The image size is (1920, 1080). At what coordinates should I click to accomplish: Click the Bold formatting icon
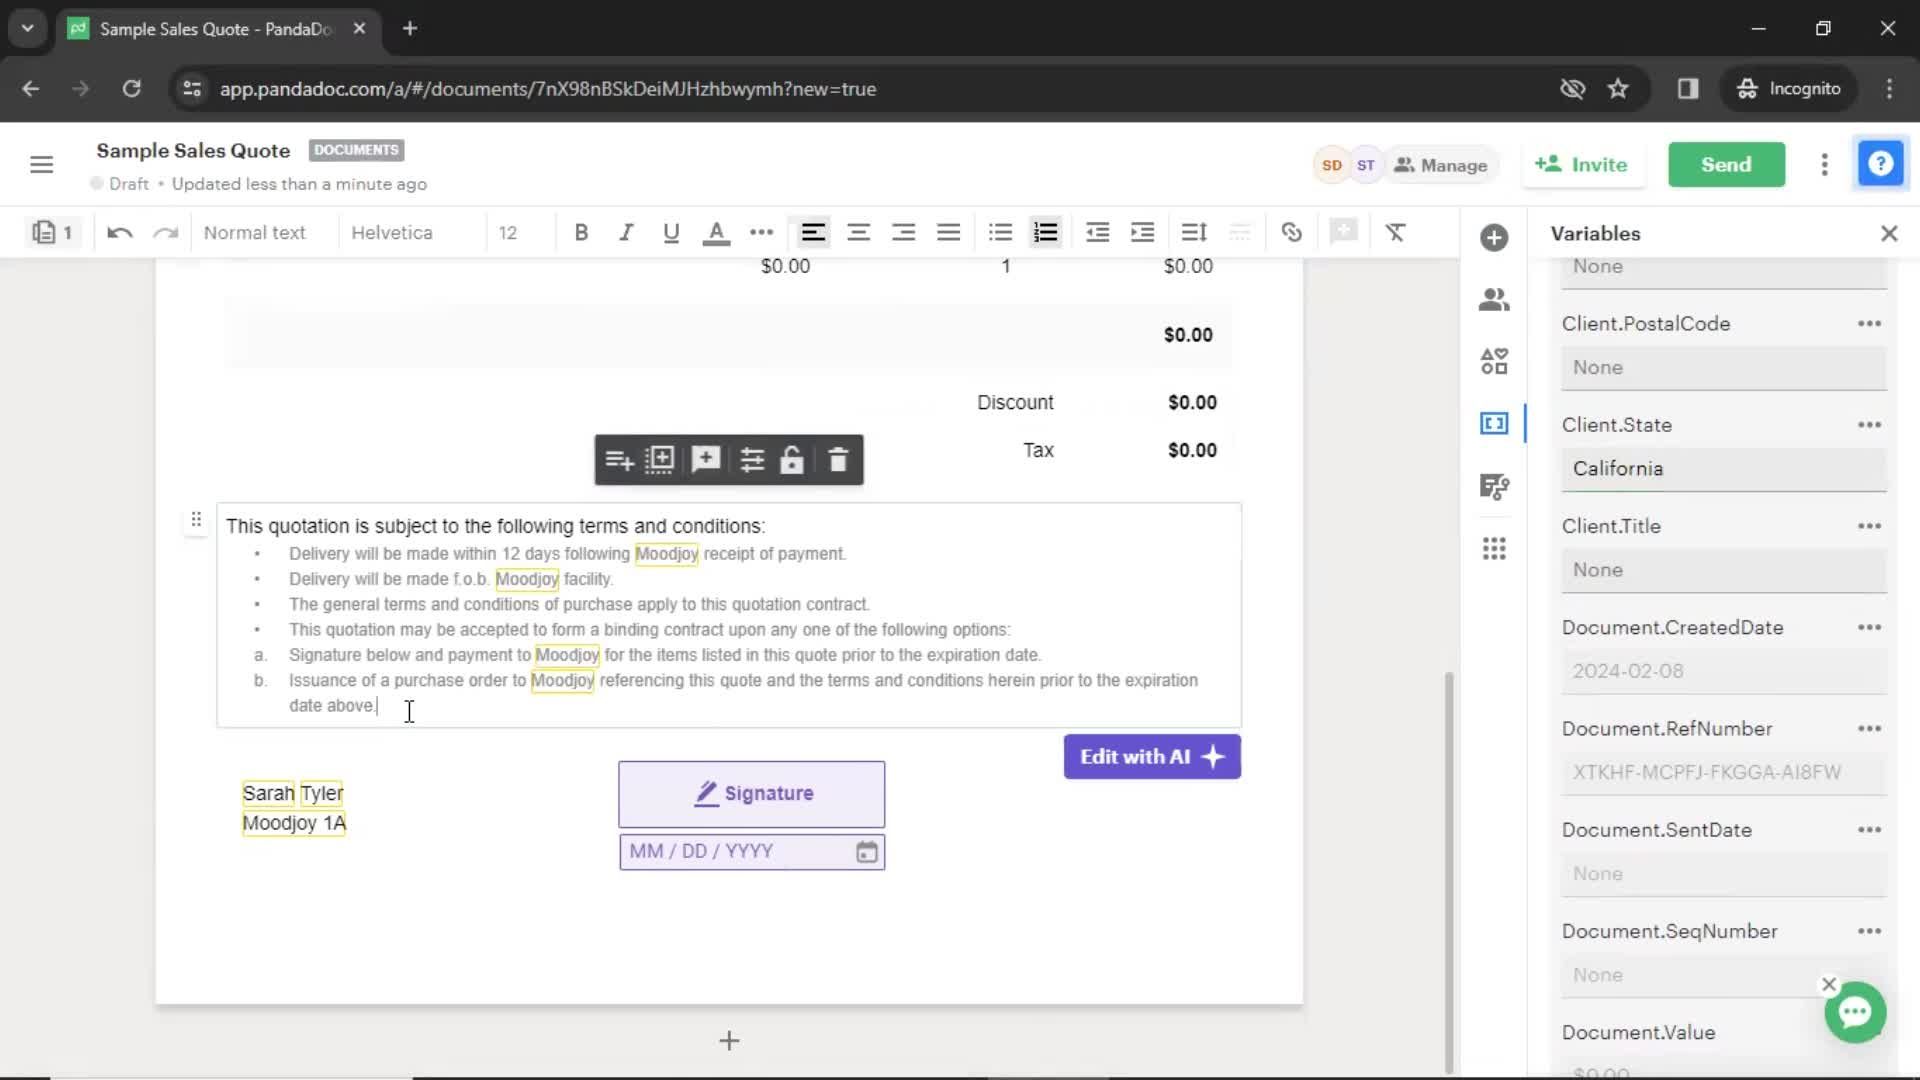coord(582,232)
